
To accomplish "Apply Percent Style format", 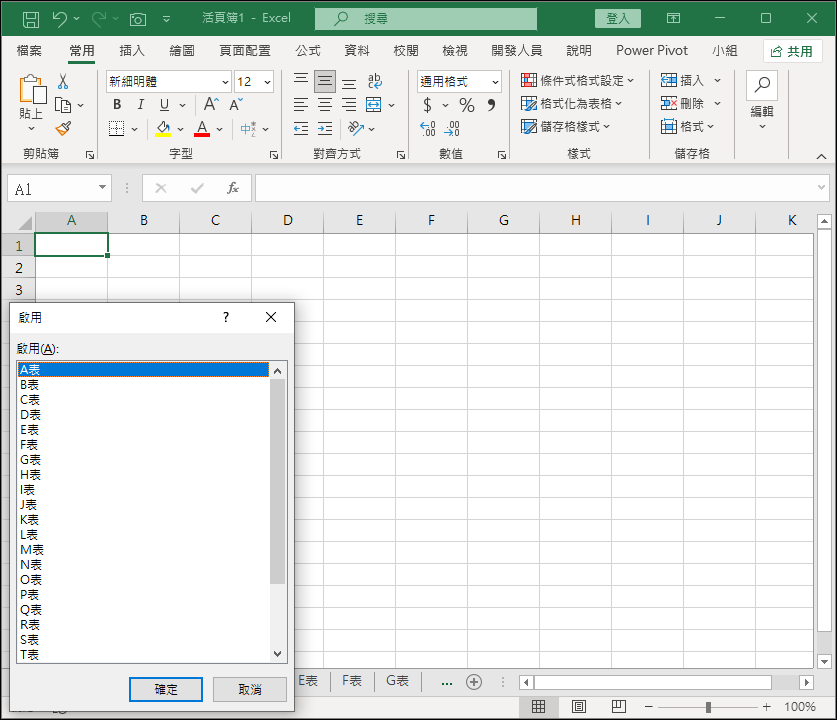I will 467,105.
